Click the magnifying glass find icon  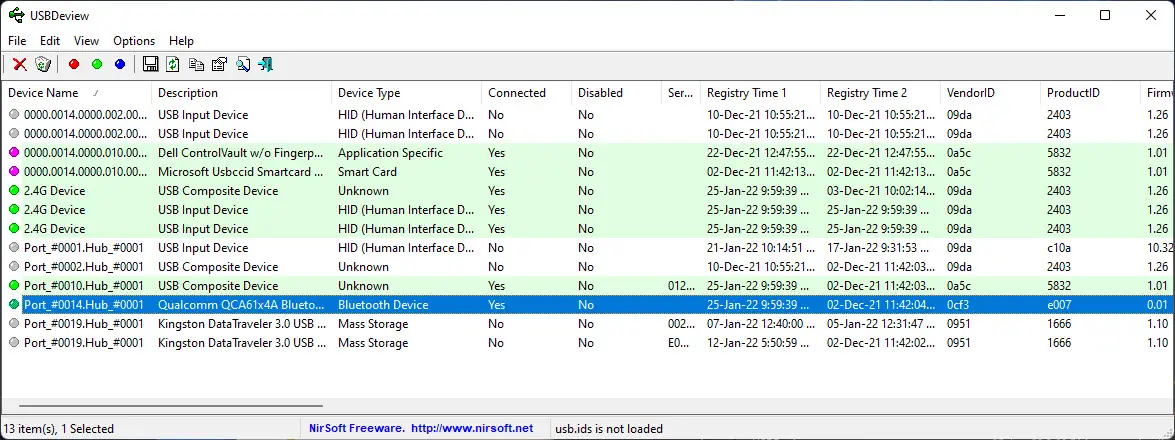[243, 65]
